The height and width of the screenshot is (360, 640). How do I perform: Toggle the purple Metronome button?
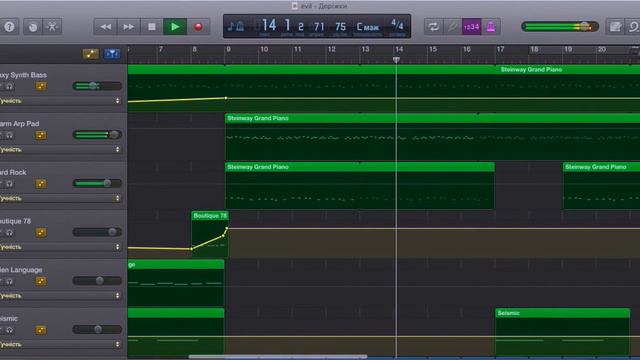(x=491, y=27)
